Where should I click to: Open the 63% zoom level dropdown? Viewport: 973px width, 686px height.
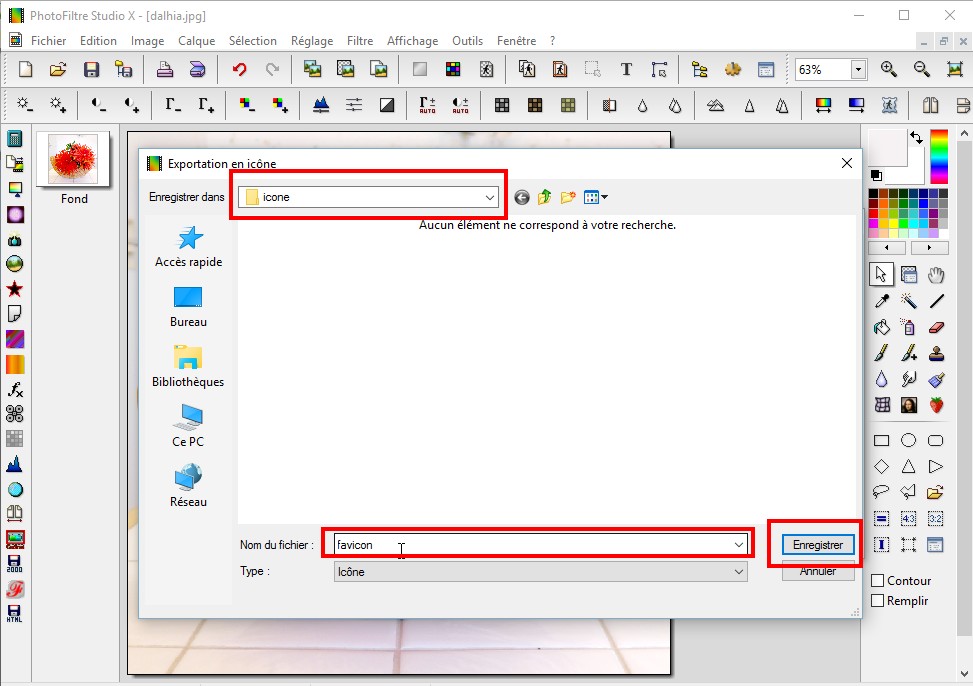pyautogui.click(x=859, y=70)
